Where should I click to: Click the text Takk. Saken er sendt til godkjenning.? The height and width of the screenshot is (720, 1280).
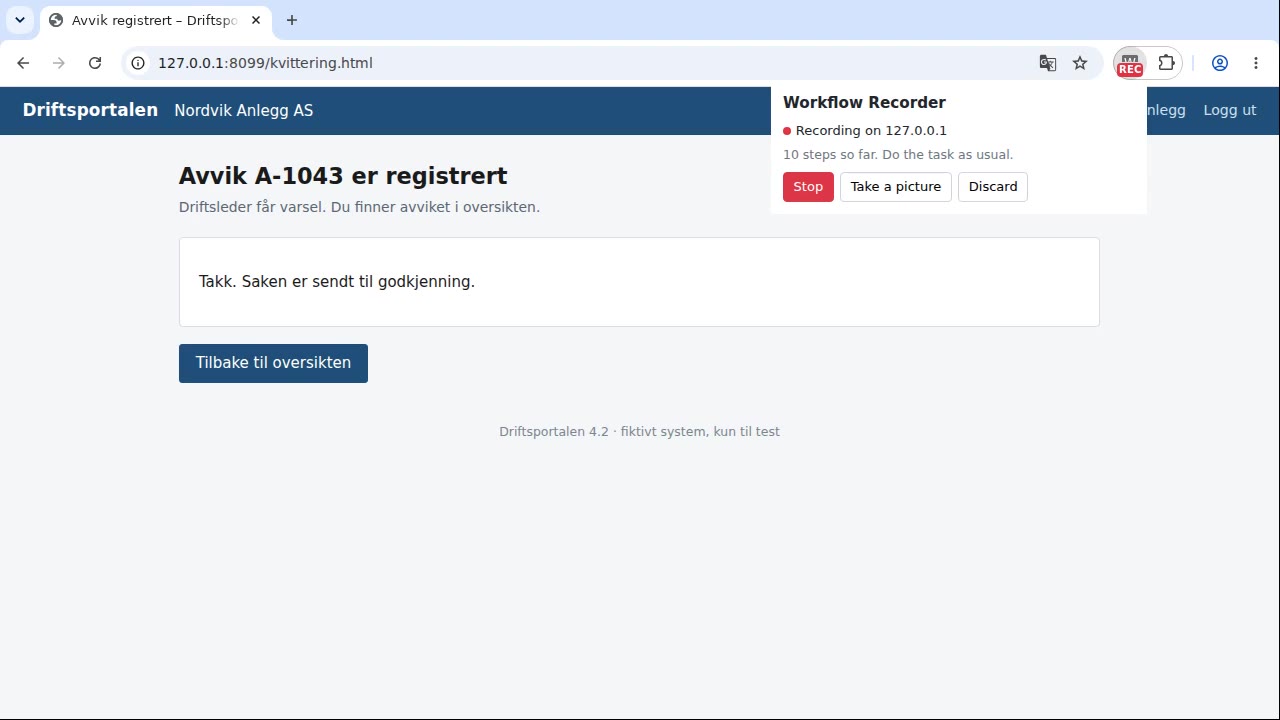pyautogui.click(x=337, y=282)
